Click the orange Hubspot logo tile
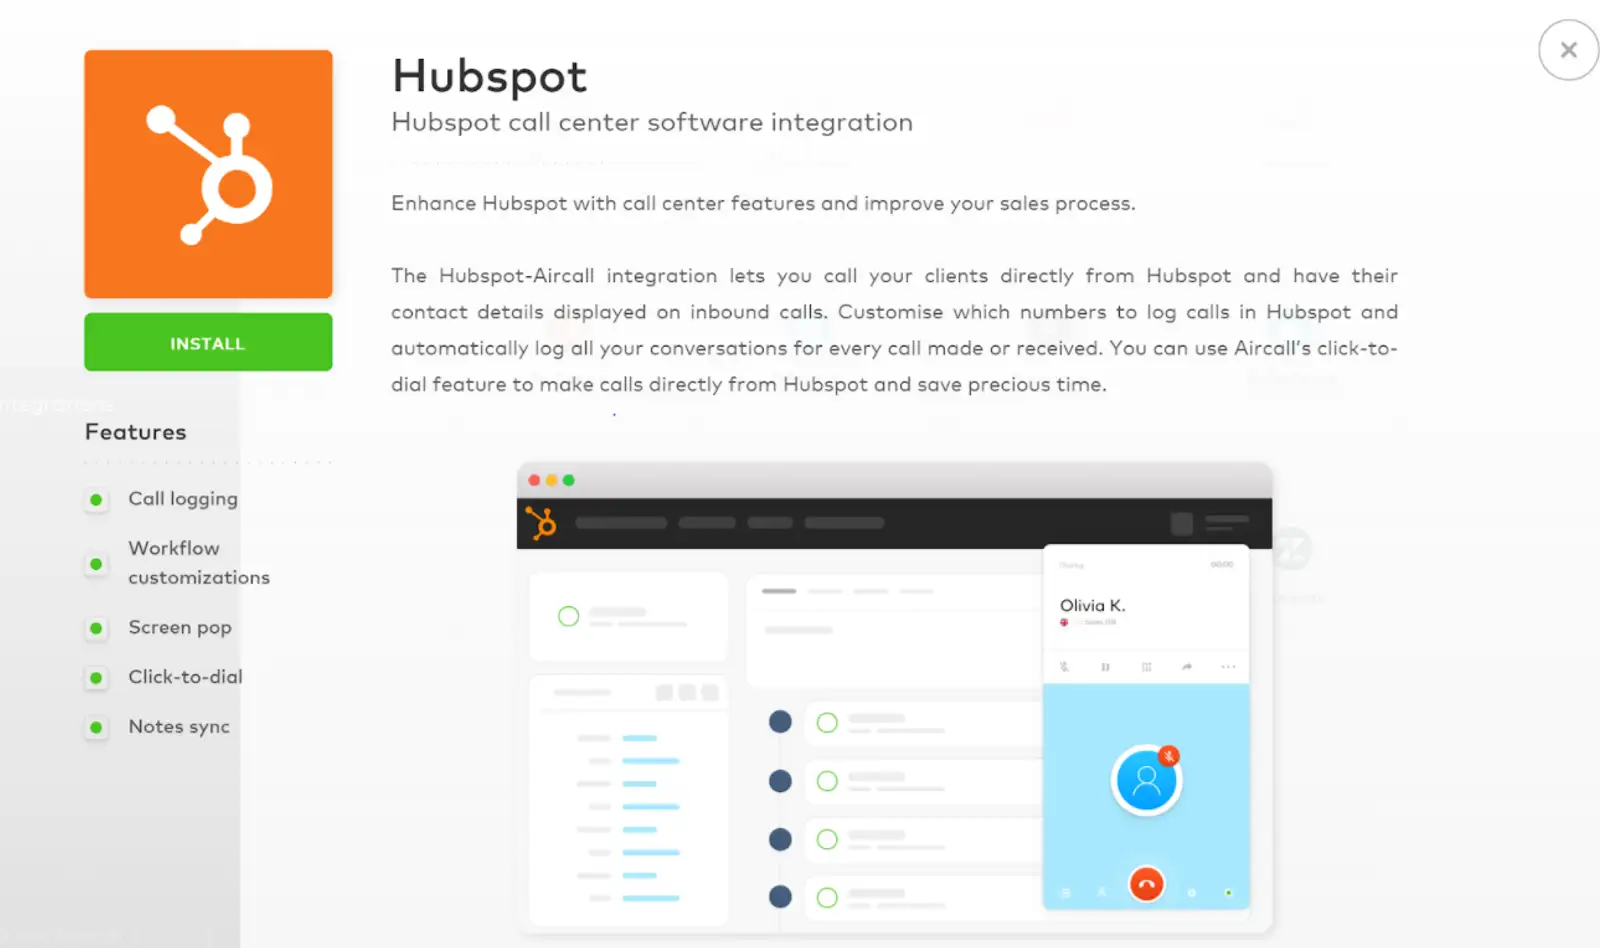1600x948 pixels. click(208, 174)
